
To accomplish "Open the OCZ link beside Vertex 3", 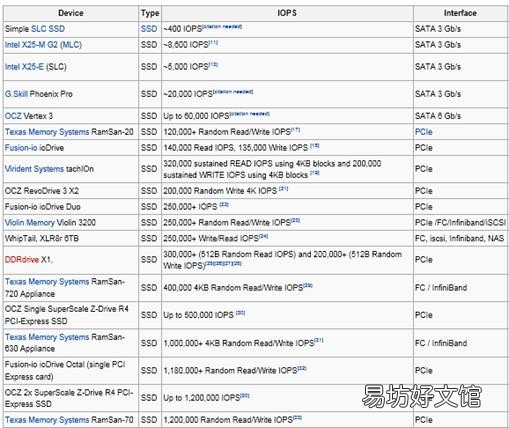I will click(x=13, y=116).
